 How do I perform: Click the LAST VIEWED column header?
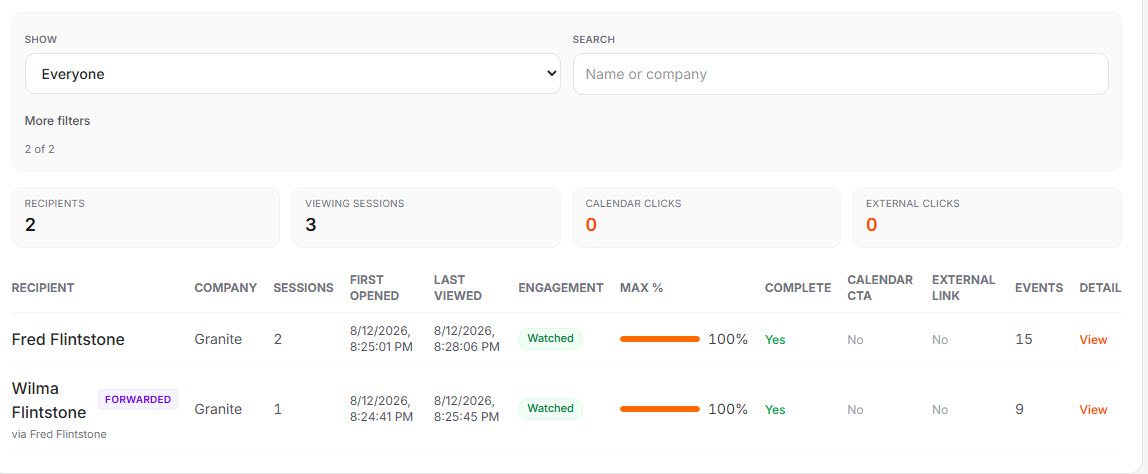[x=458, y=288]
